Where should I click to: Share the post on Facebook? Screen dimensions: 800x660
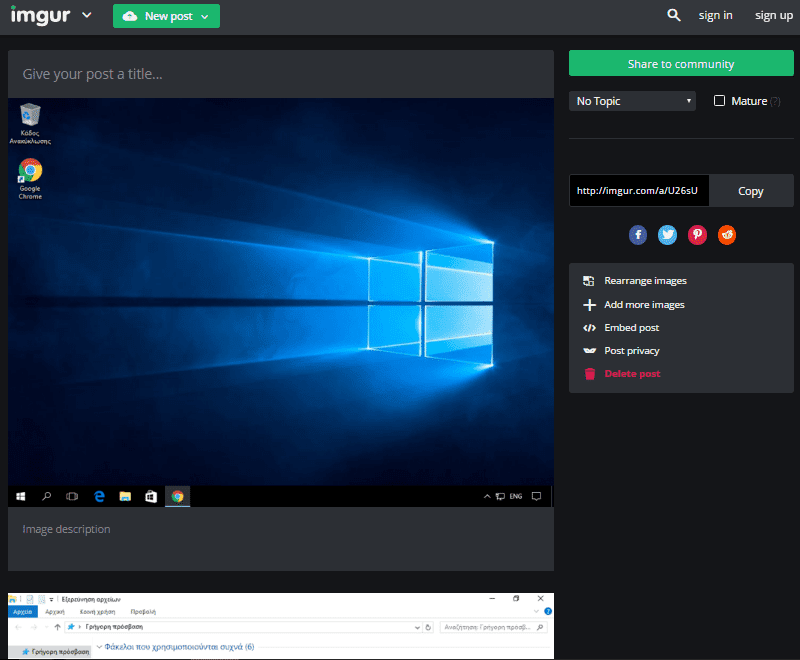[x=638, y=235]
